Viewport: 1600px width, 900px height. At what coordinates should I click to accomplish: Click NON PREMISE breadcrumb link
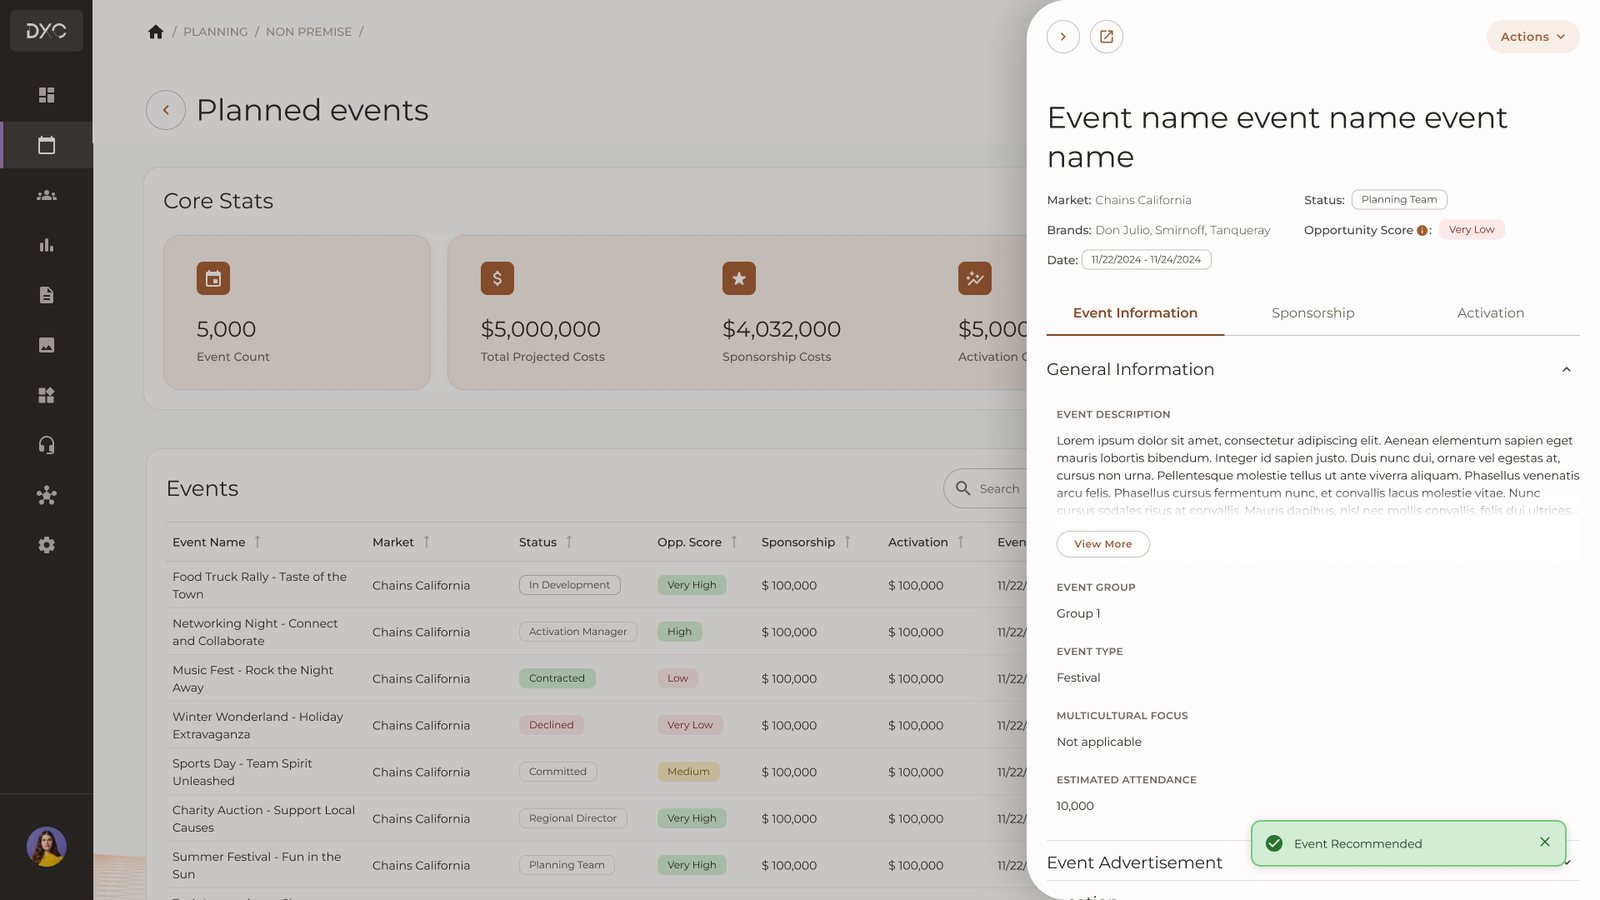tap(309, 32)
